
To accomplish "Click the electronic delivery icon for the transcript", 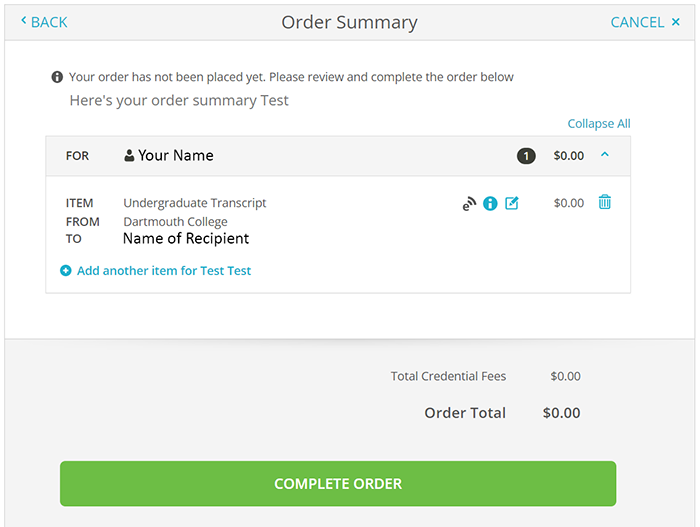I will click(x=469, y=204).
